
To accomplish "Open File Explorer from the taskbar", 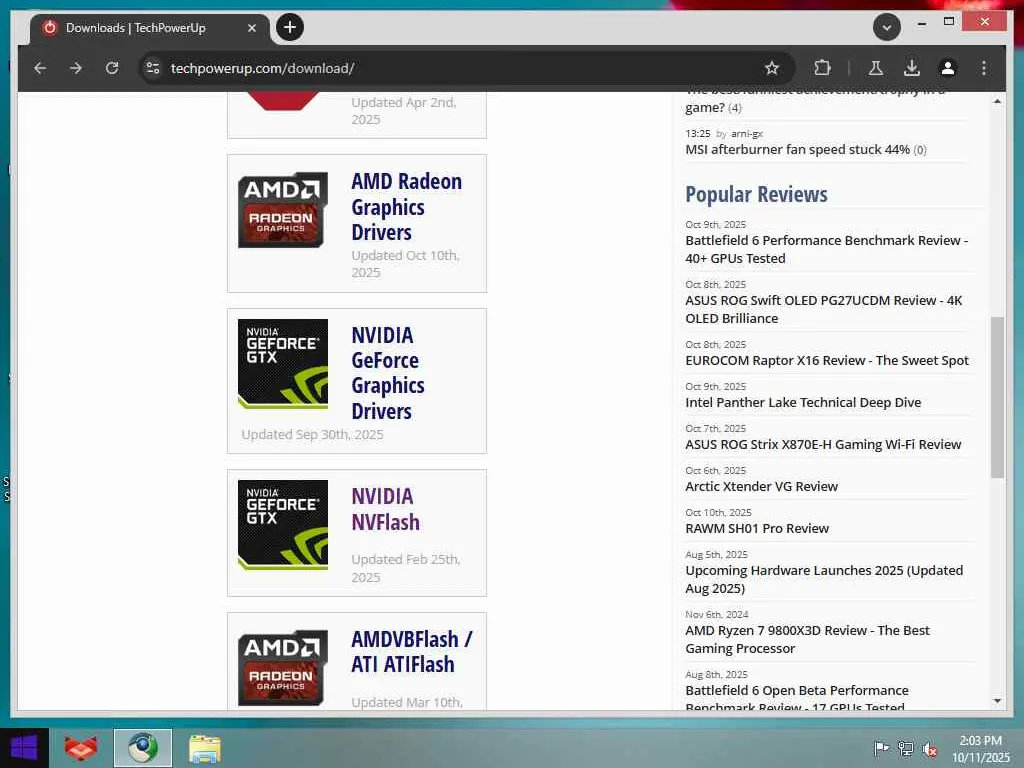I will pos(204,748).
